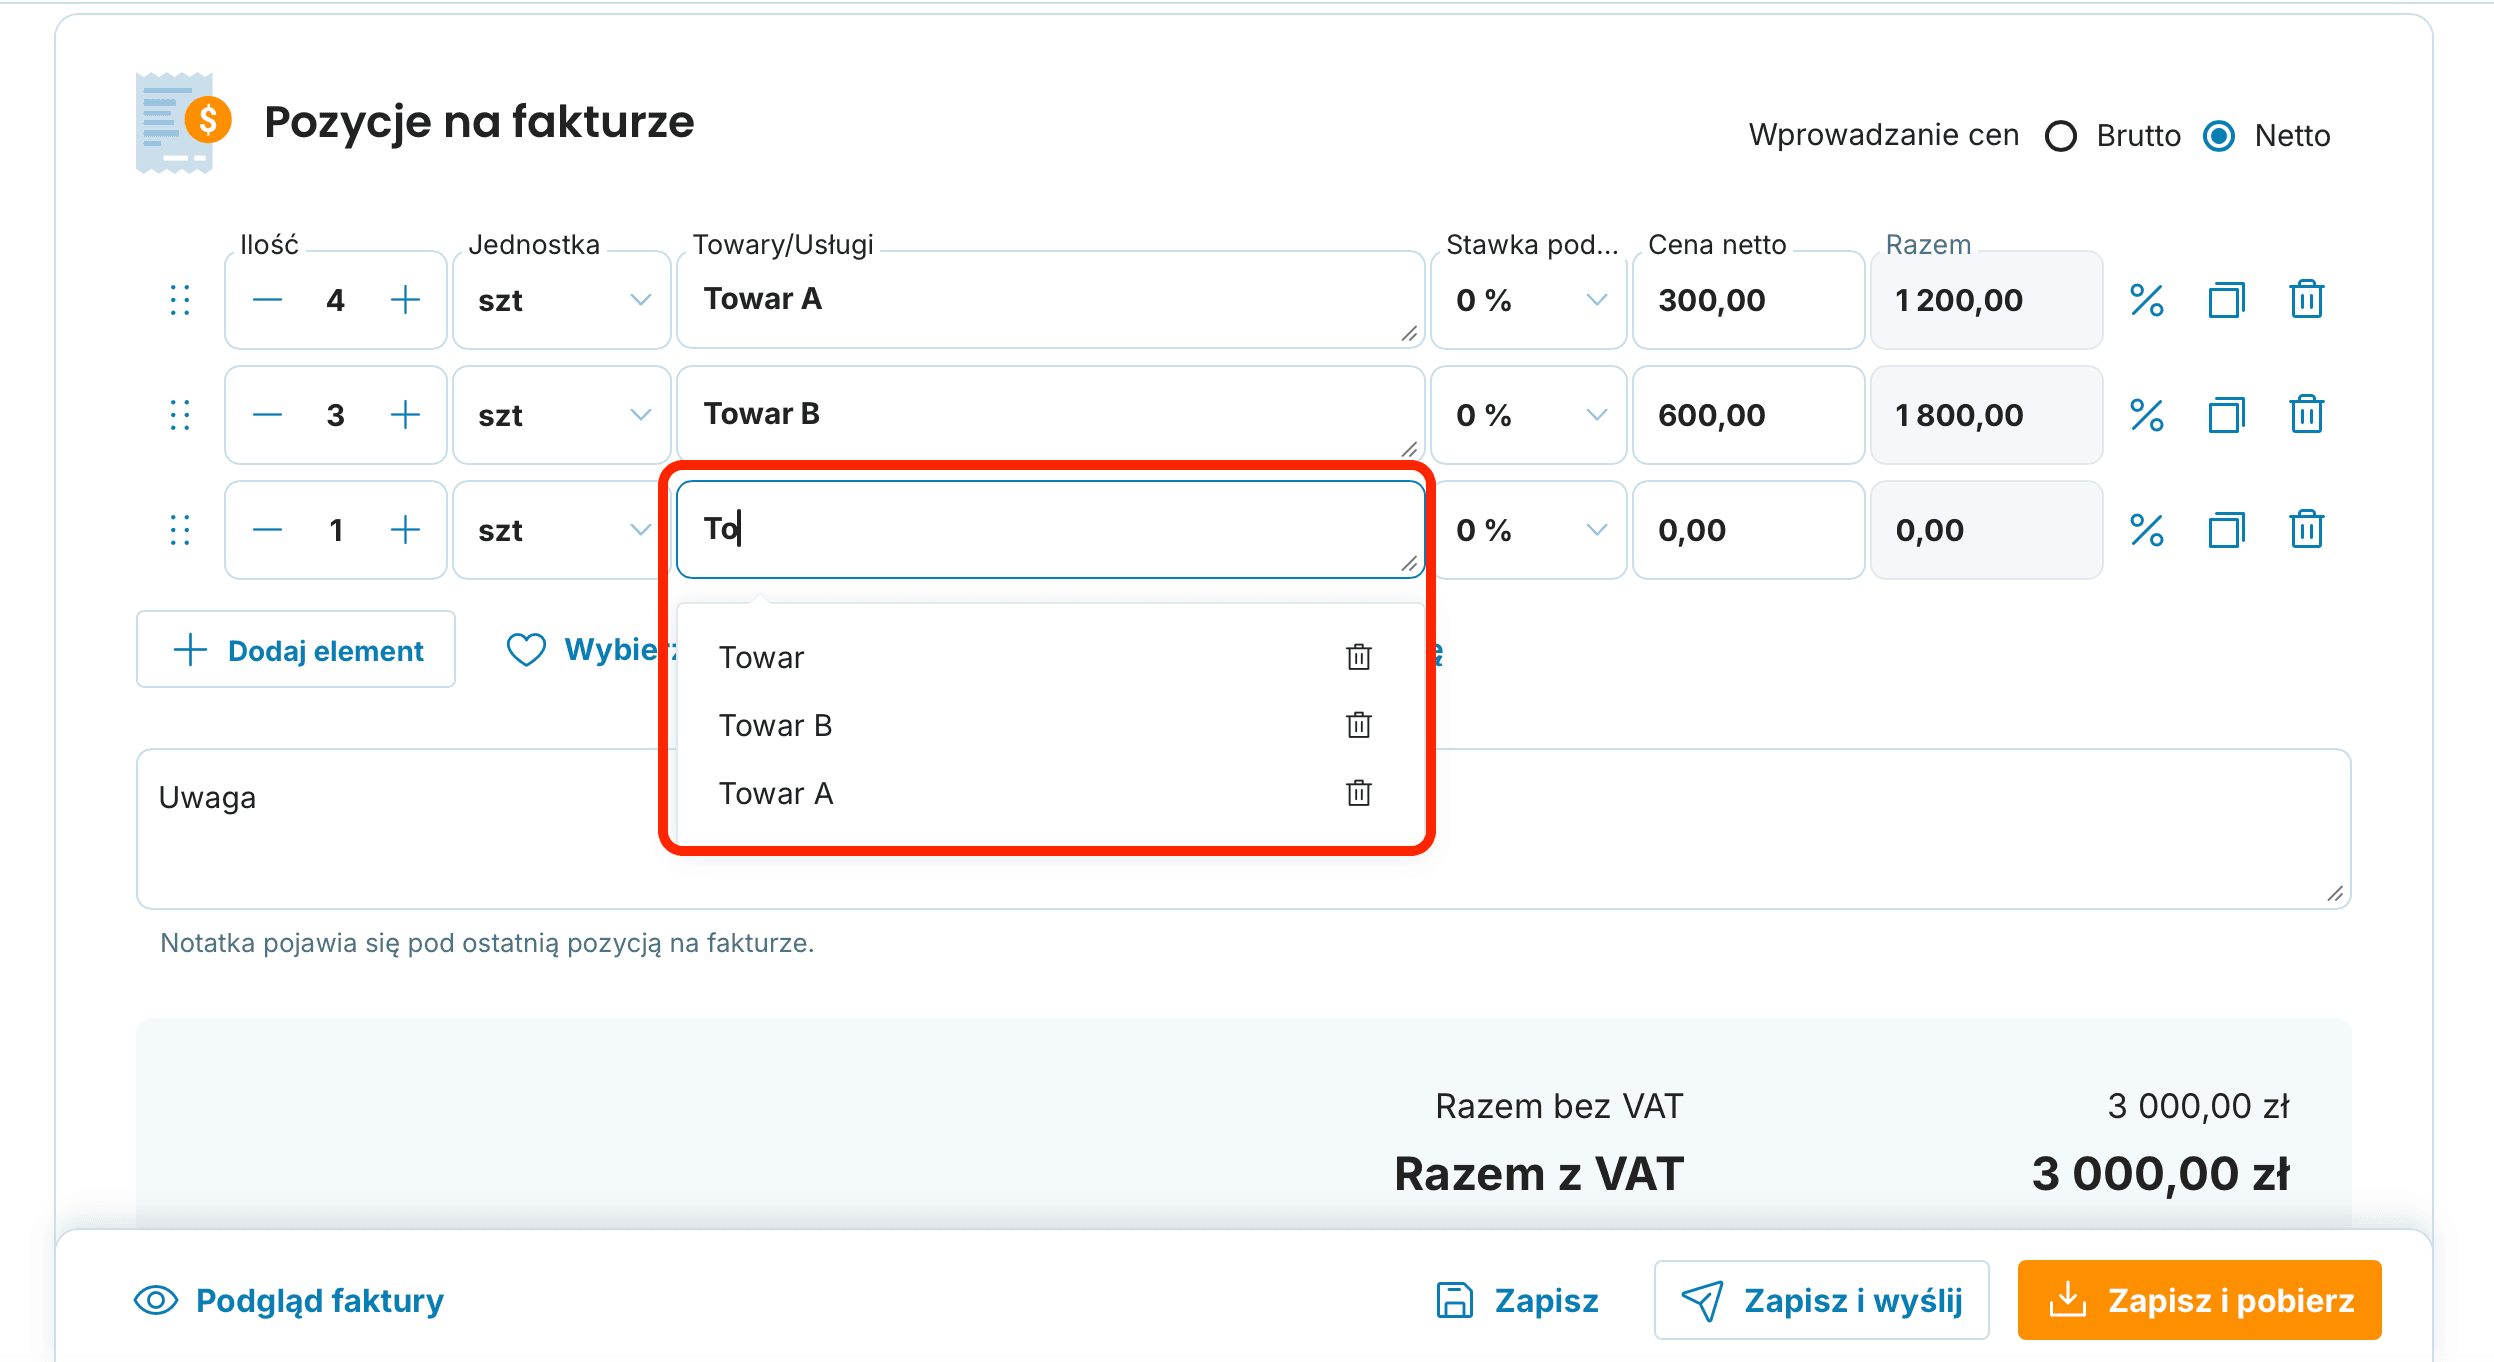
Task: Open Podgląd faktury preview
Action: tap(289, 1300)
